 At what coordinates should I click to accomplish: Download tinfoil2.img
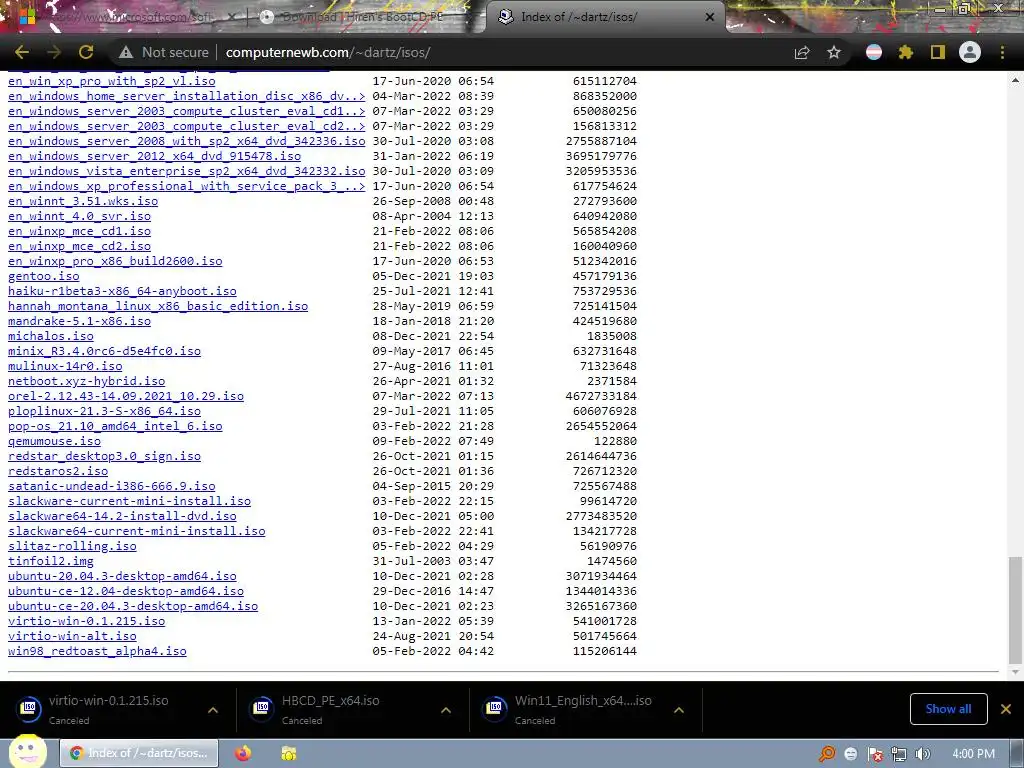click(51, 562)
